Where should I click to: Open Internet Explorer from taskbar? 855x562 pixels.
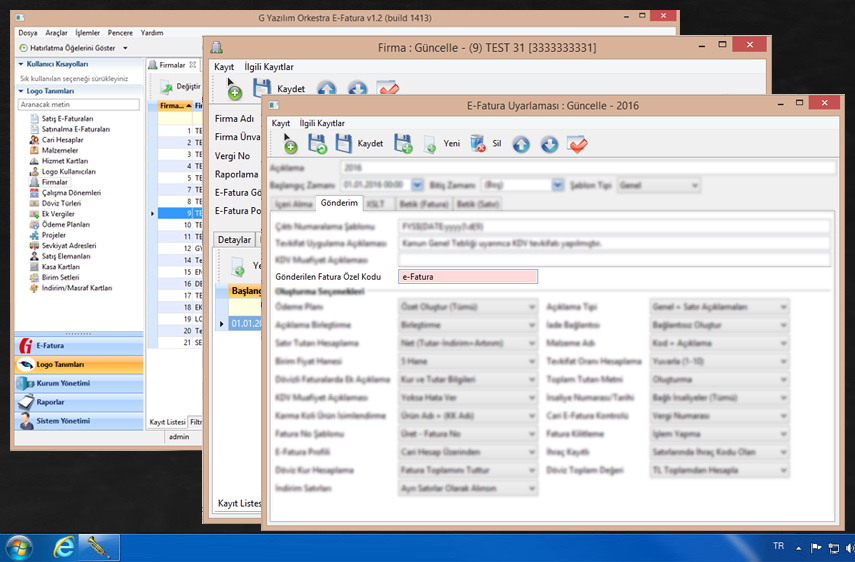[64, 547]
